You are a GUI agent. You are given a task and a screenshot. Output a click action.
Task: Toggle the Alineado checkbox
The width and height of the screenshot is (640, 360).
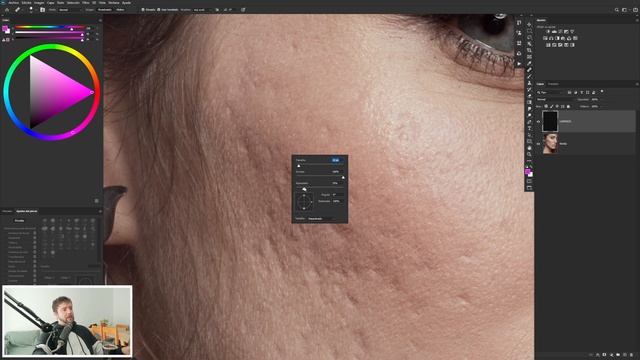click(x=143, y=9)
